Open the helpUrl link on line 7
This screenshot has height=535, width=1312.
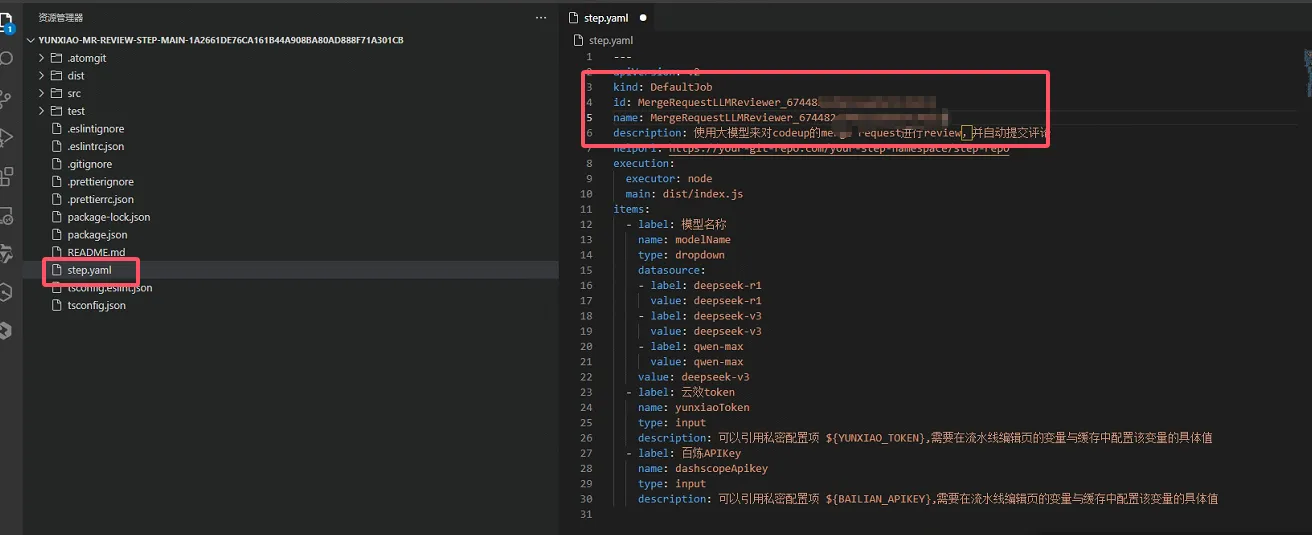point(838,148)
